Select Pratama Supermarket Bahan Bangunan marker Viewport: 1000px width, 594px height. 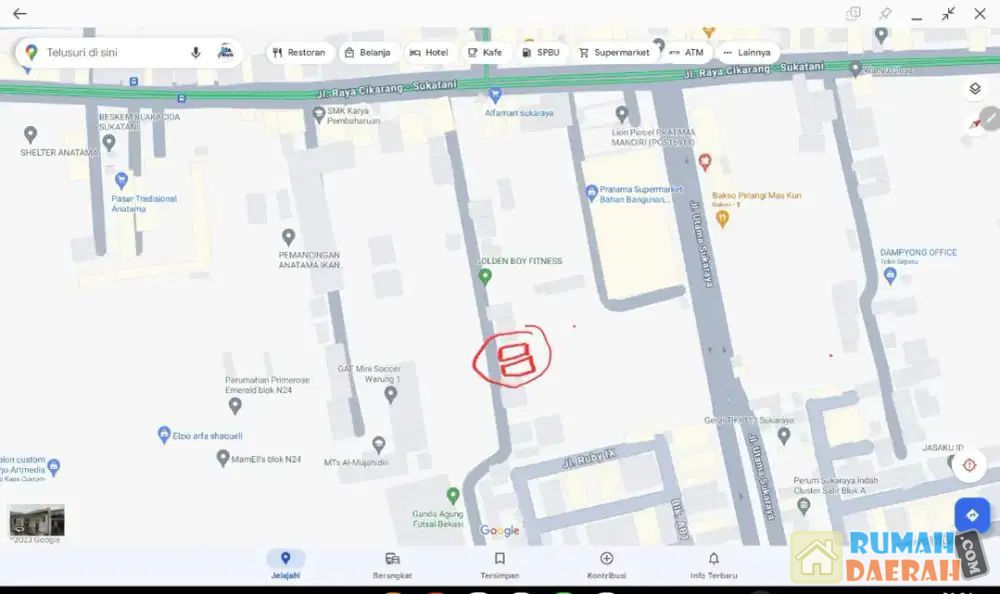point(591,192)
